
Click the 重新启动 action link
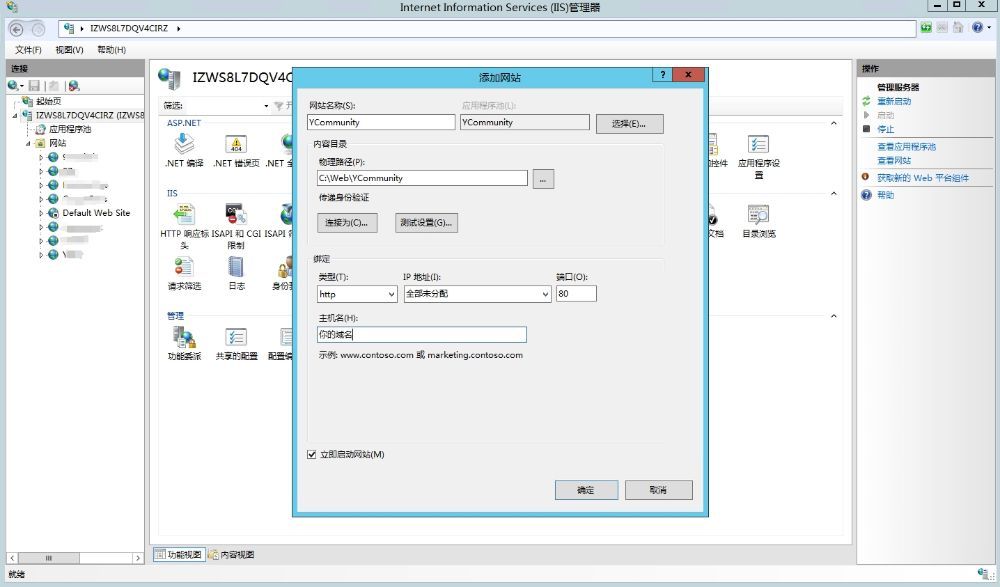tap(893, 101)
